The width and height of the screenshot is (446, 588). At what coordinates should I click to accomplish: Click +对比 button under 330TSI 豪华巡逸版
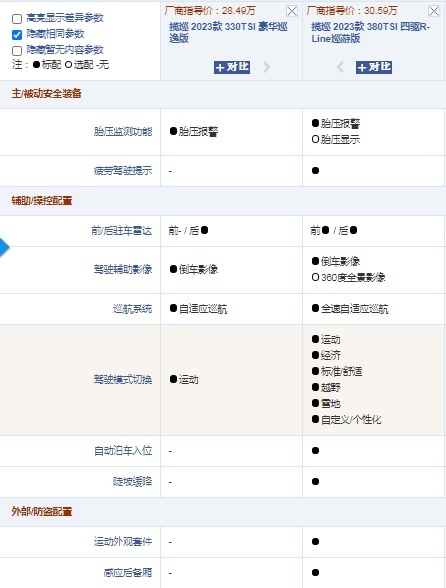click(232, 67)
